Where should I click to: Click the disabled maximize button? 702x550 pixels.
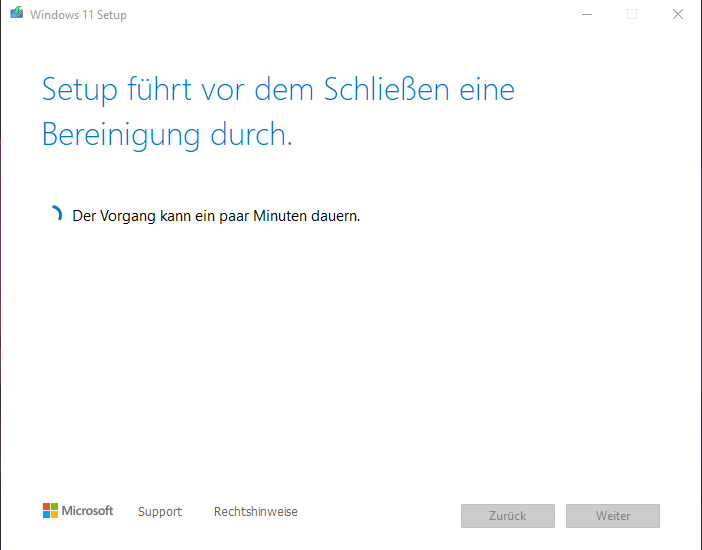click(632, 14)
